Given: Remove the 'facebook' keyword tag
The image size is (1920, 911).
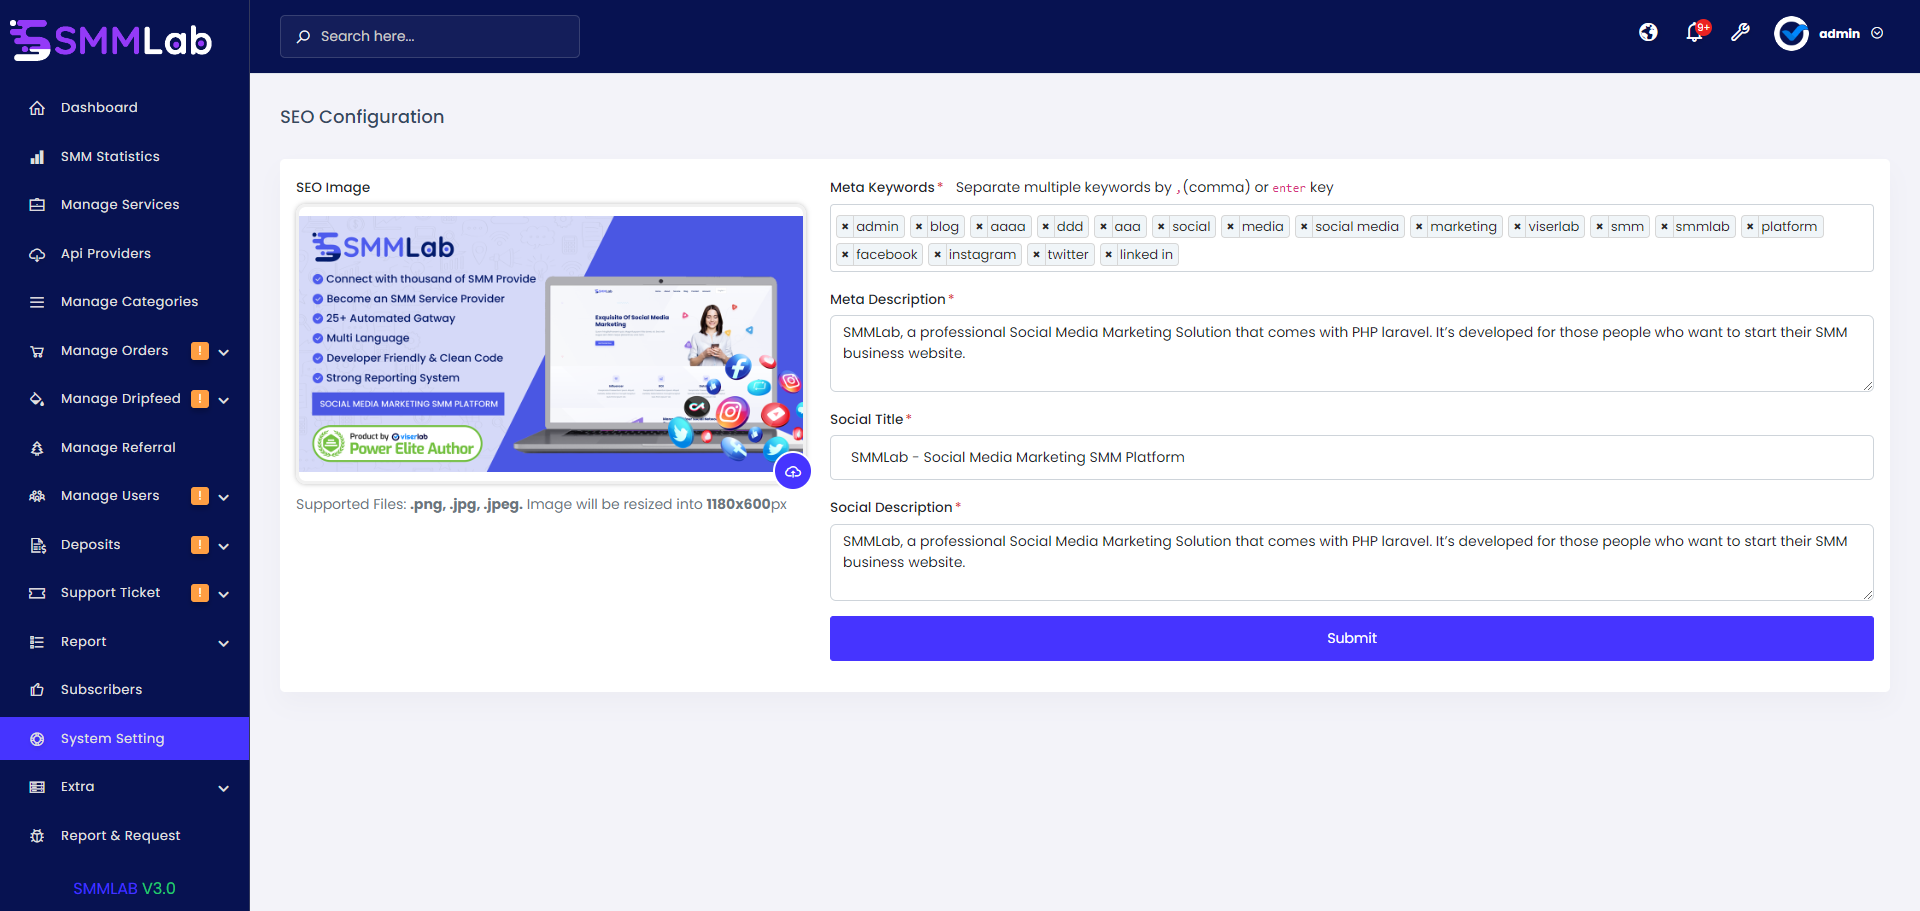Looking at the screenshot, I should click(845, 255).
